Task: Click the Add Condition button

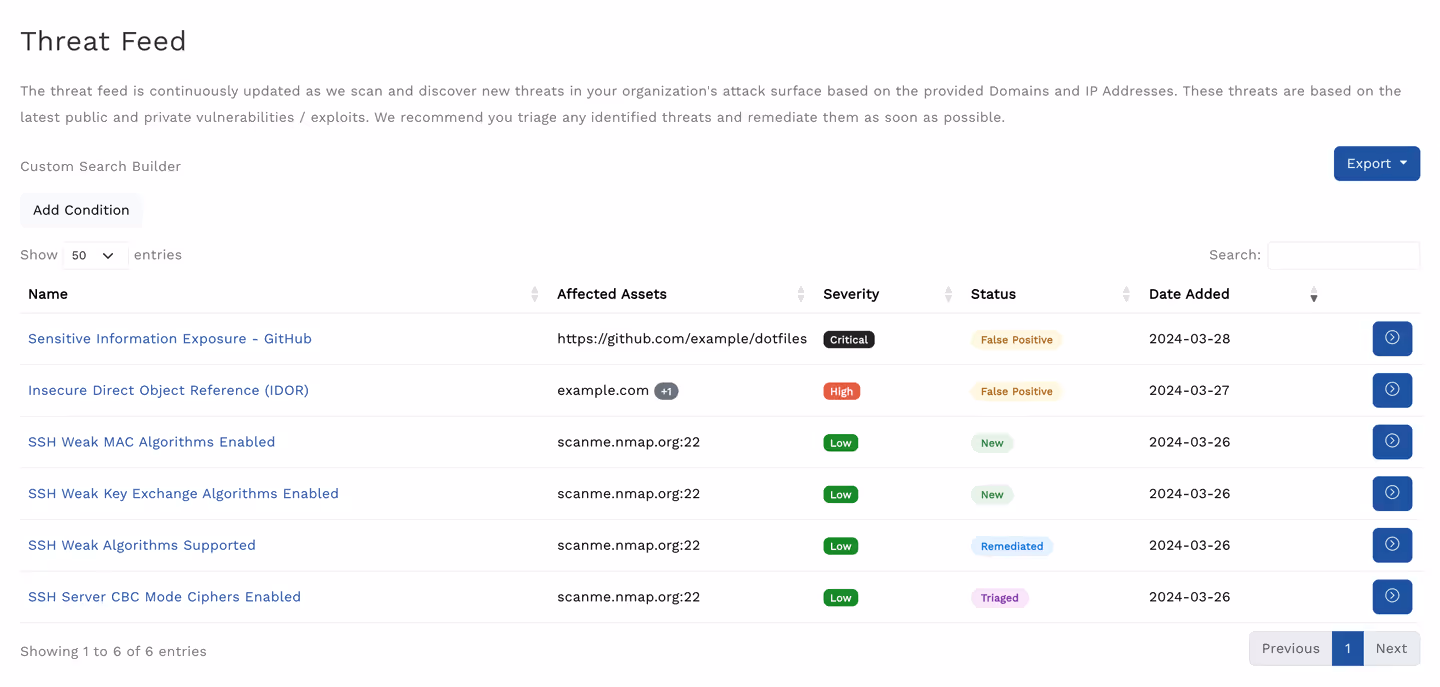Action: [81, 210]
